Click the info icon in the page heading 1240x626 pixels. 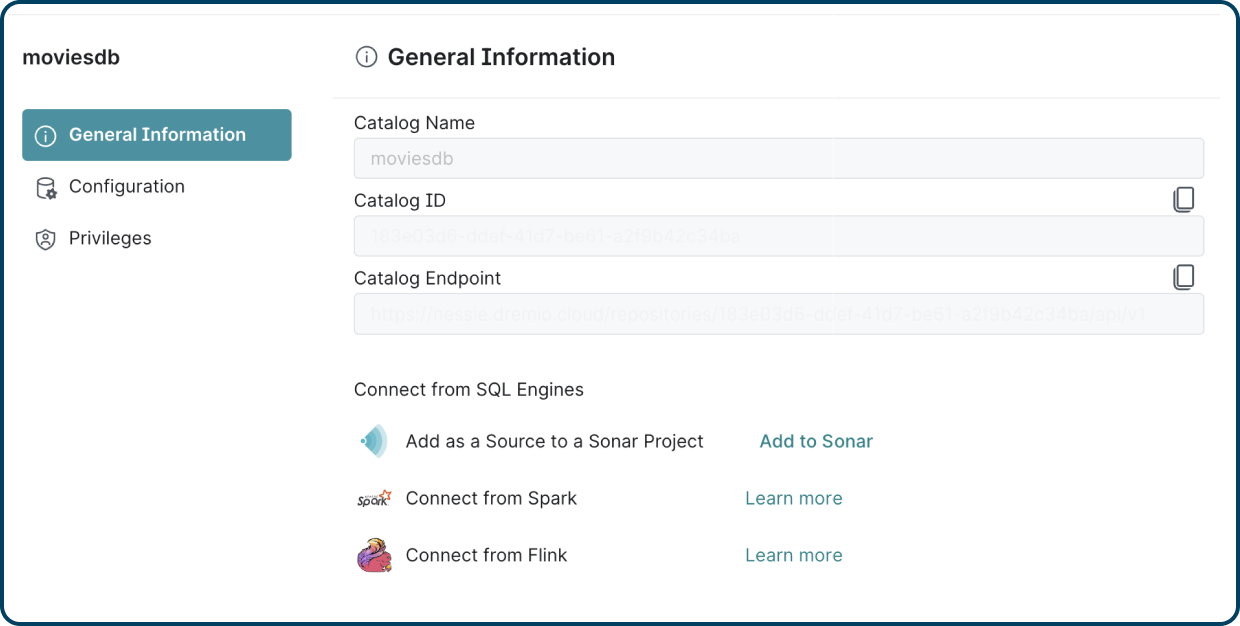(x=366, y=58)
